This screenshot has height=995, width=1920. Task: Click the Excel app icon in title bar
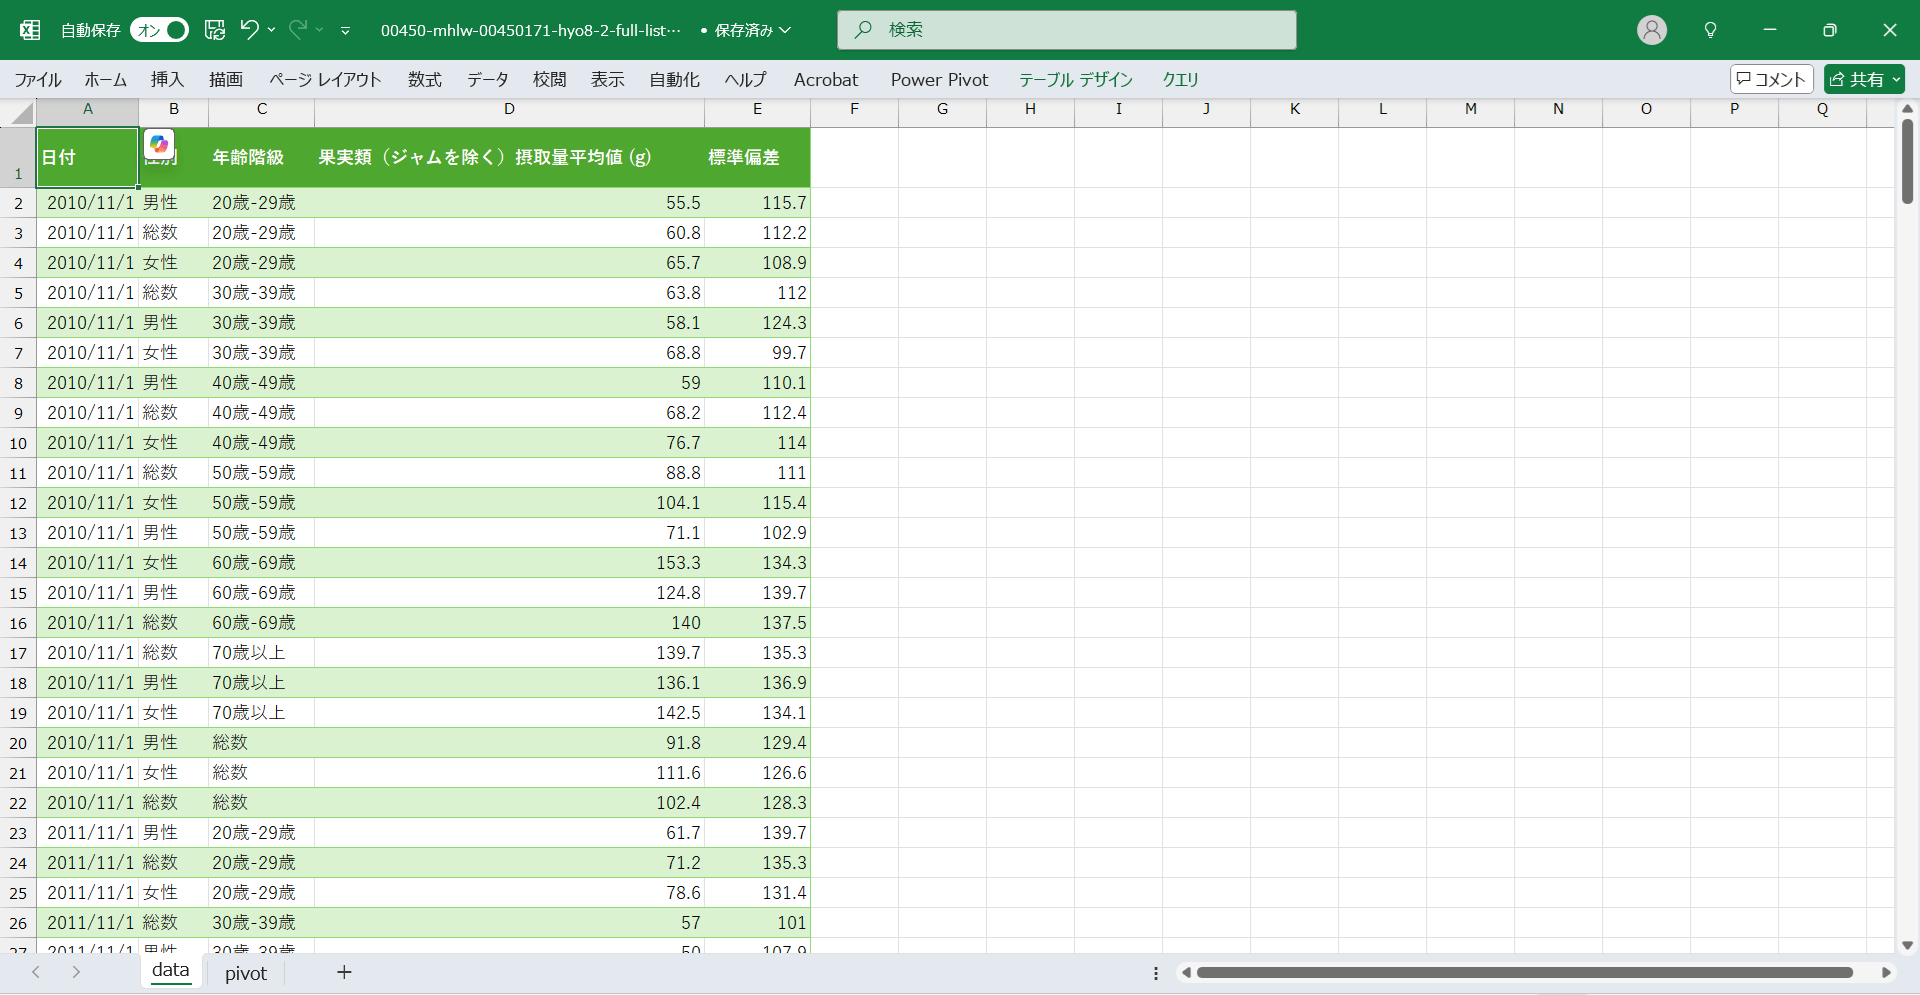coord(30,30)
